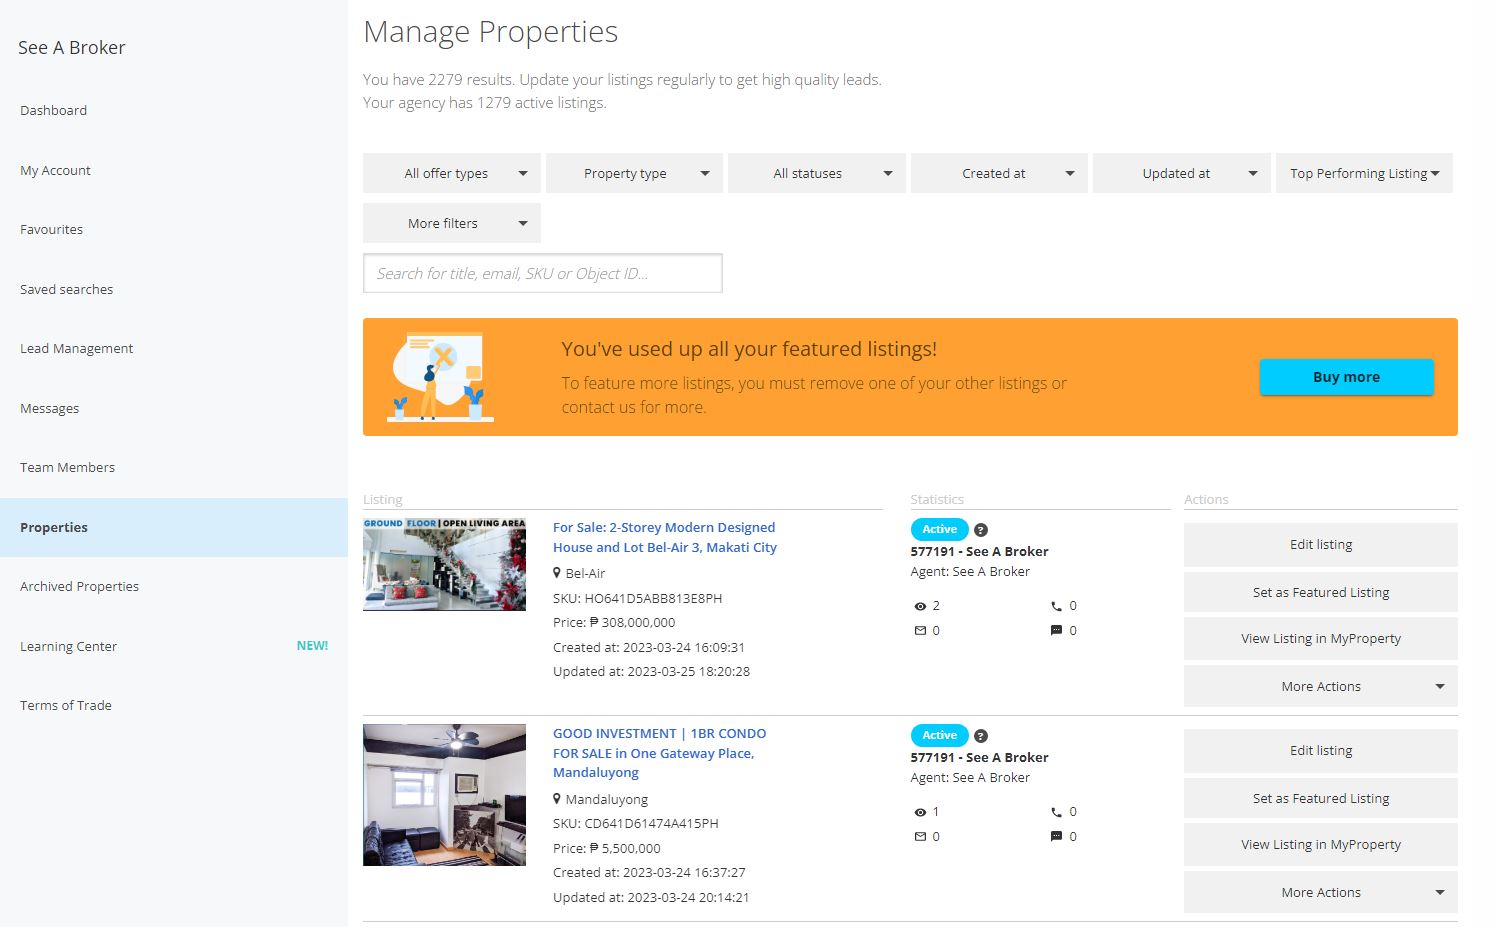Set Bel-Air house as Featured Listing

click(x=1321, y=593)
